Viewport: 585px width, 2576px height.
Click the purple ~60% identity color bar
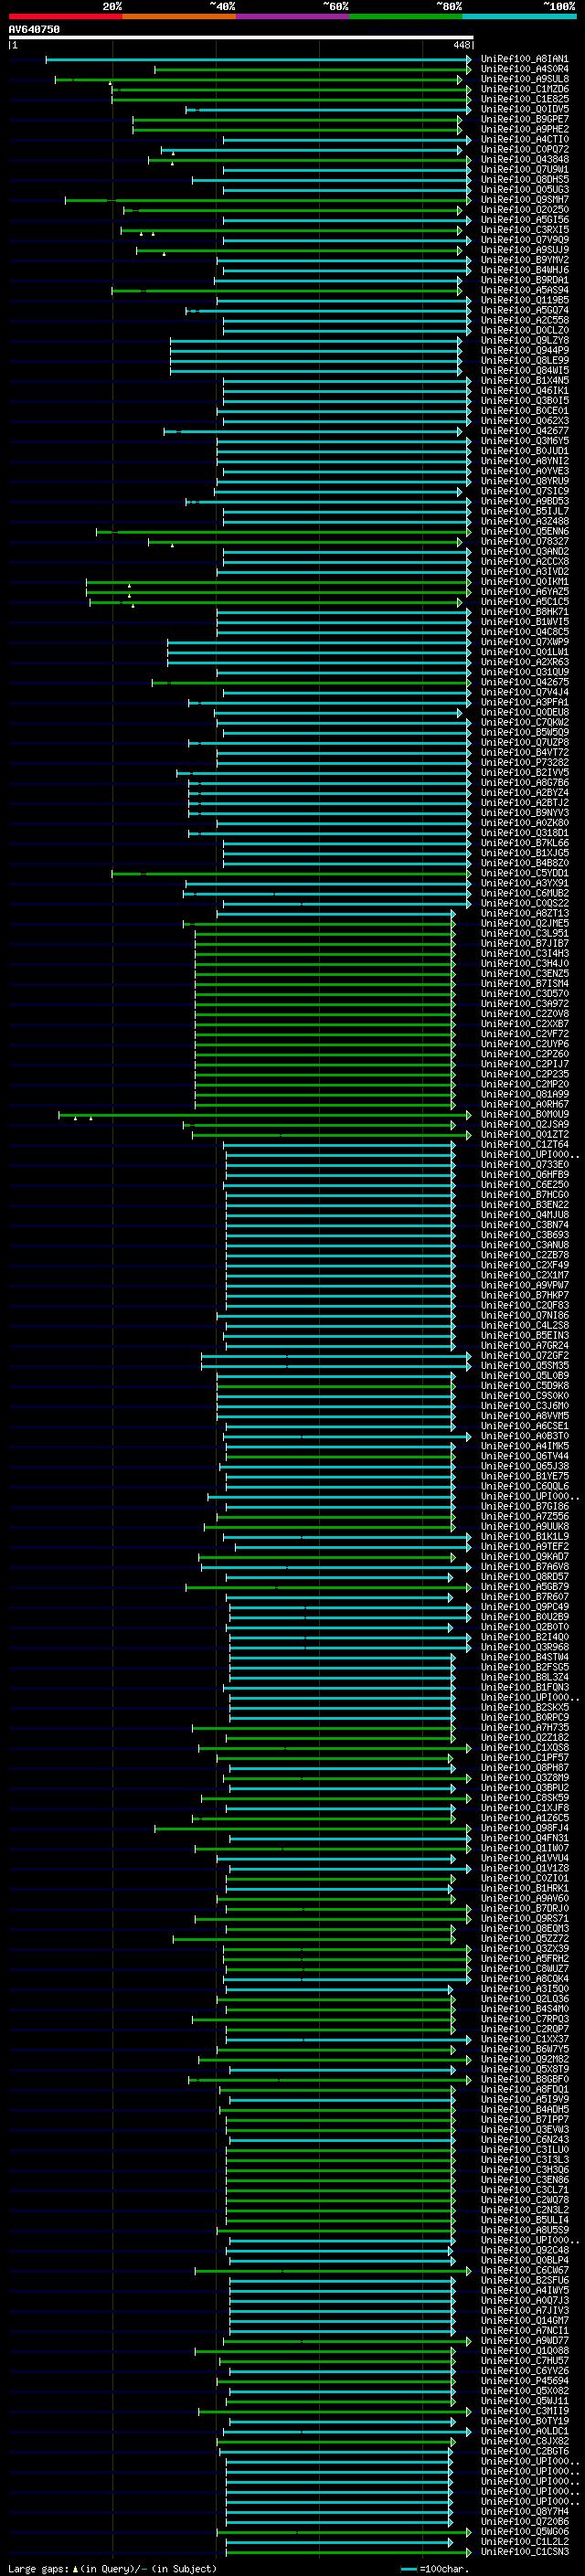pyautogui.click(x=293, y=16)
